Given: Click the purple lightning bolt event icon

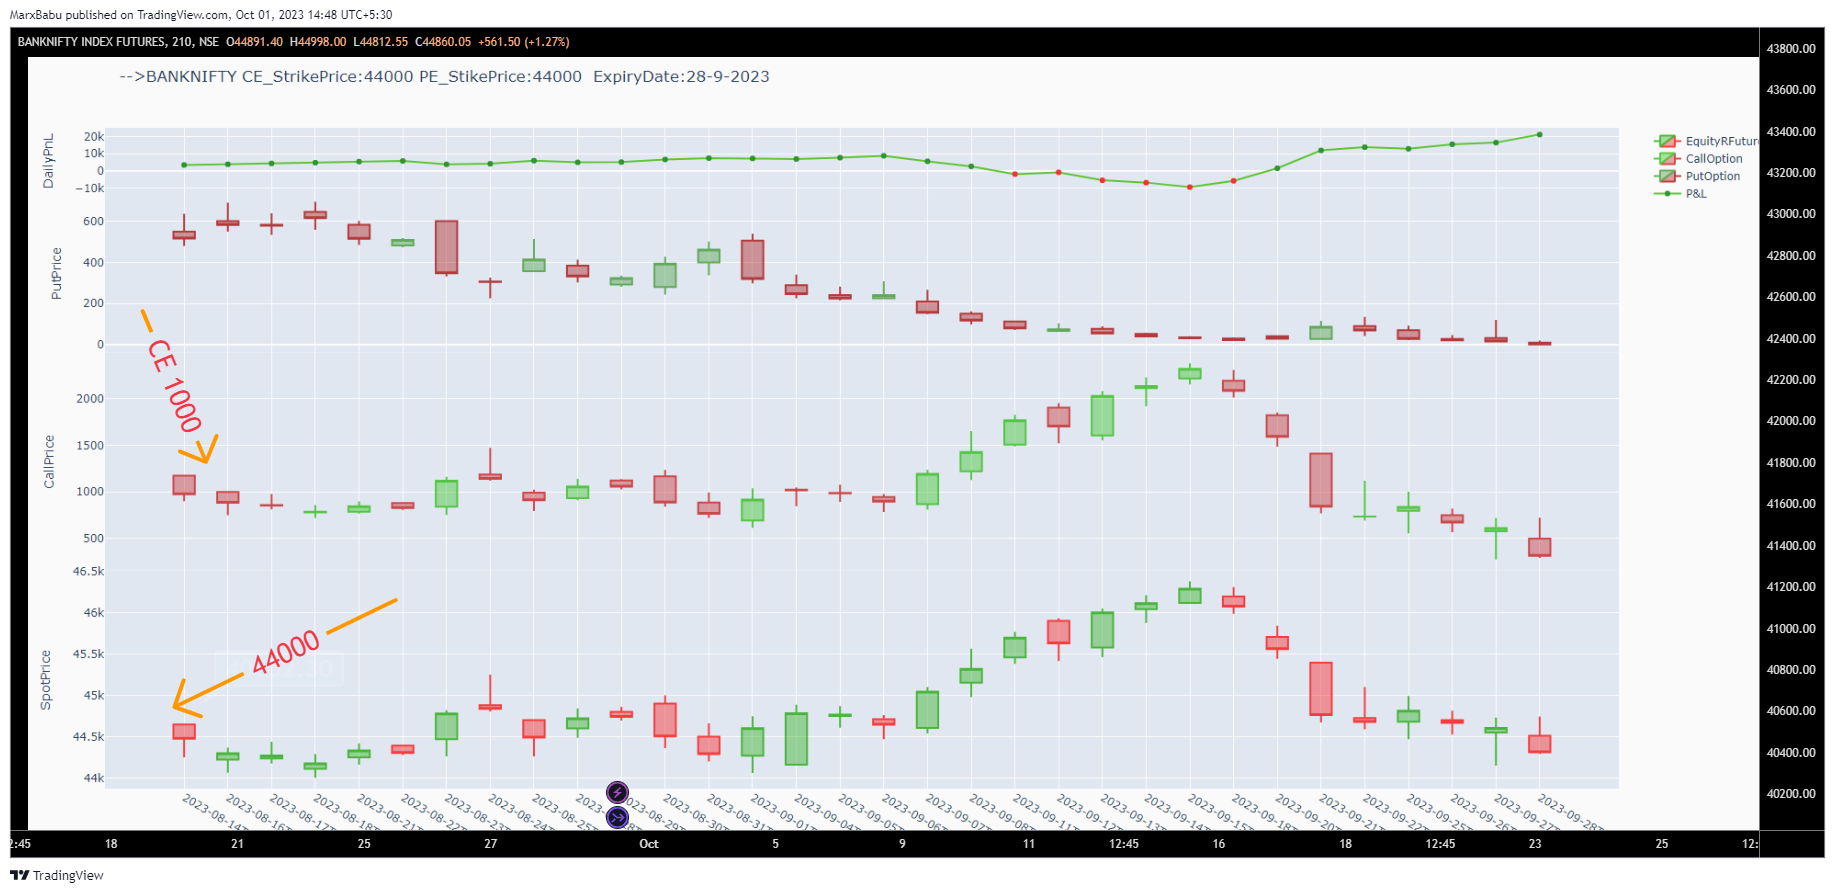Looking at the screenshot, I should tap(618, 793).
